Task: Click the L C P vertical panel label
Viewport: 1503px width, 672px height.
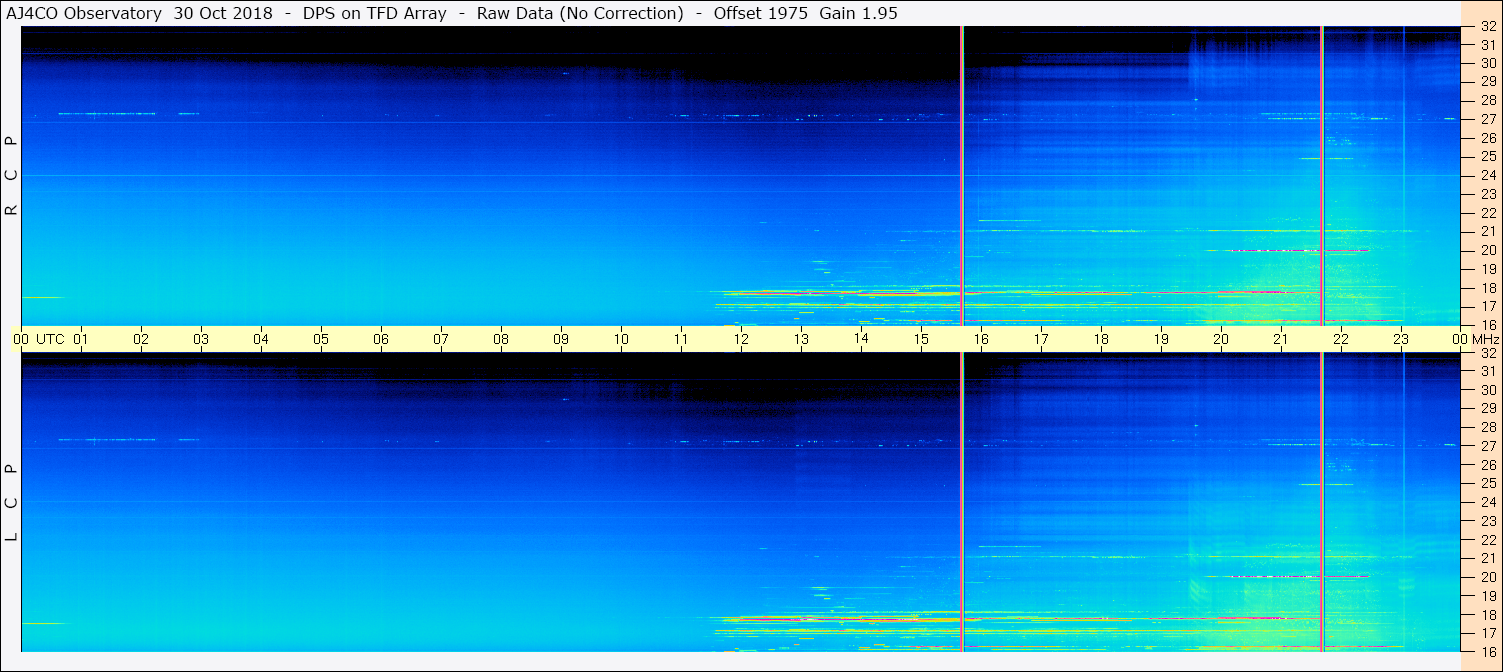Action: coord(11,502)
